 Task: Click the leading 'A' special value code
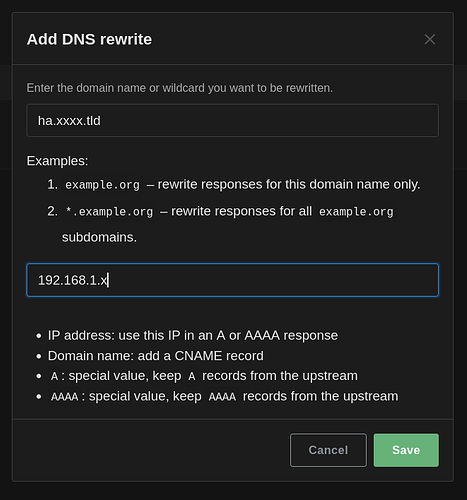pyautogui.click(x=54, y=376)
